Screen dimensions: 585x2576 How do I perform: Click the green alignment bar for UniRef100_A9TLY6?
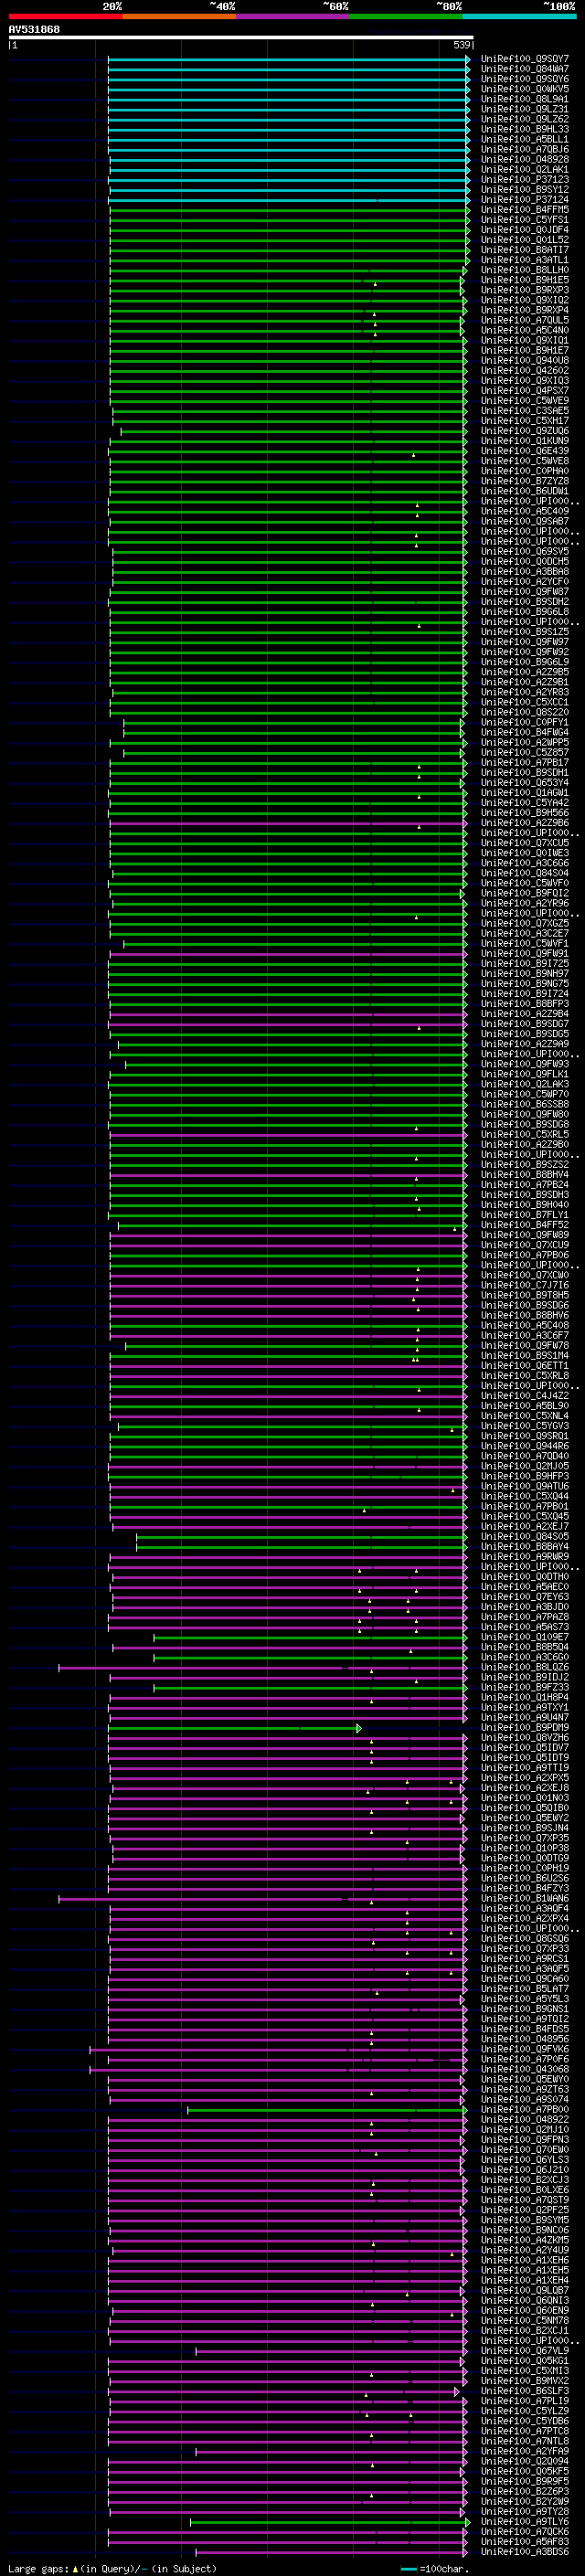tap(330, 2522)
